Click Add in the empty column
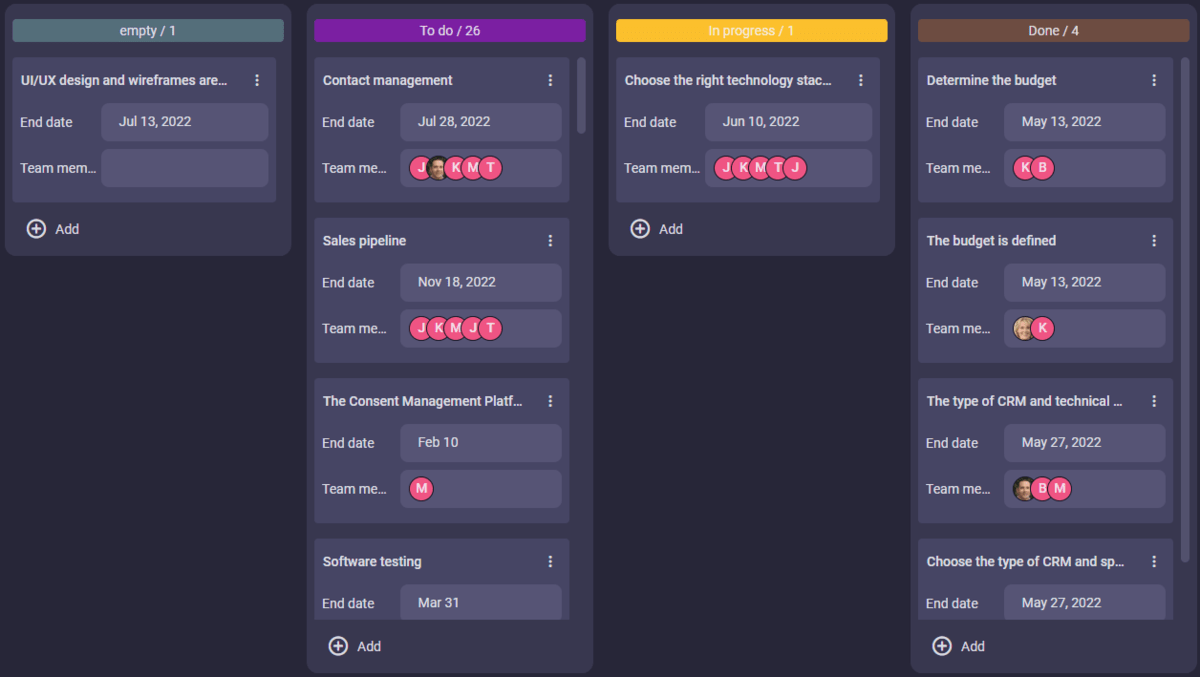The width and height of the screenshot is (1200, 677). pos(53,229)
